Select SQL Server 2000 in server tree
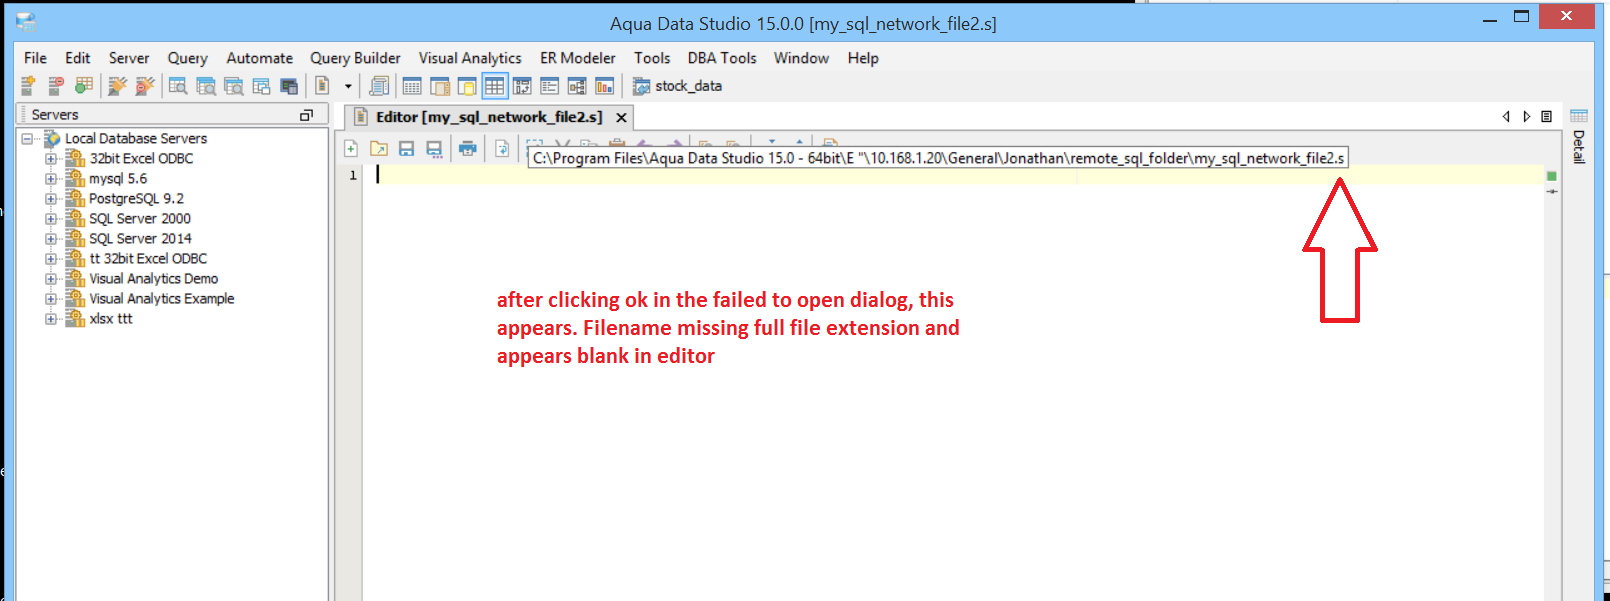Viewport: 1610px width, 601px height. tap(140, 218)
